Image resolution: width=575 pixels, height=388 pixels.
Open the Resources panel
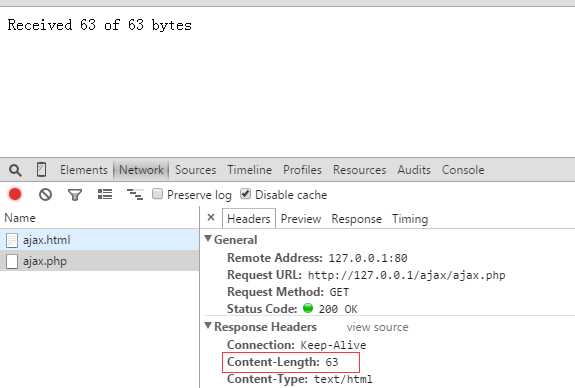coord(359,170)
